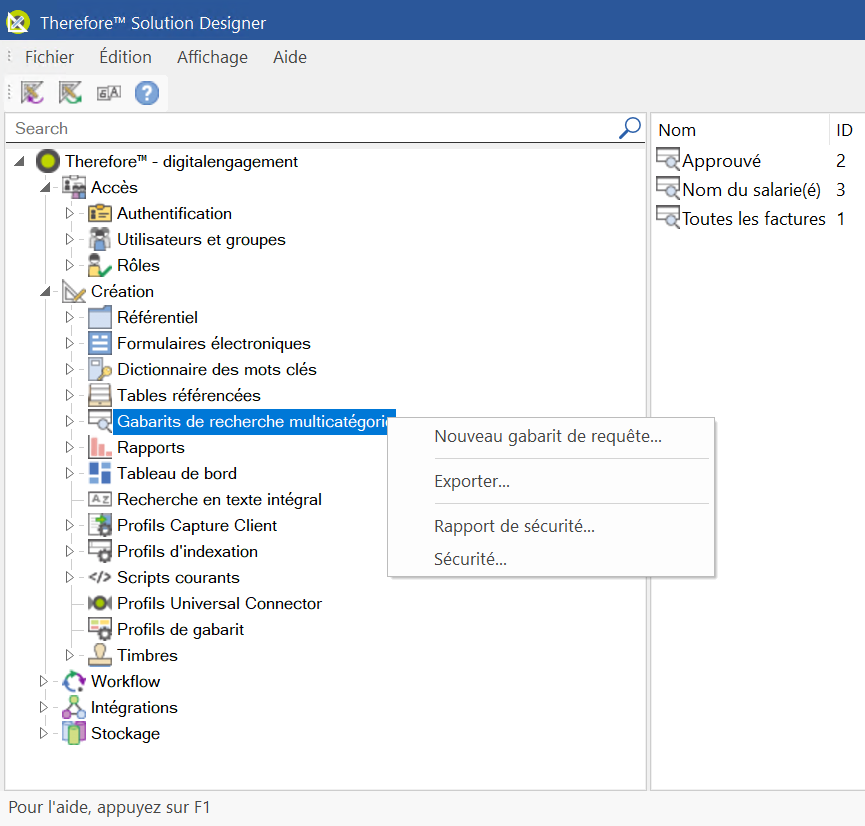Sort by the ID column header
This screenshot has width=865, height=826.
[x=845, y=130]
